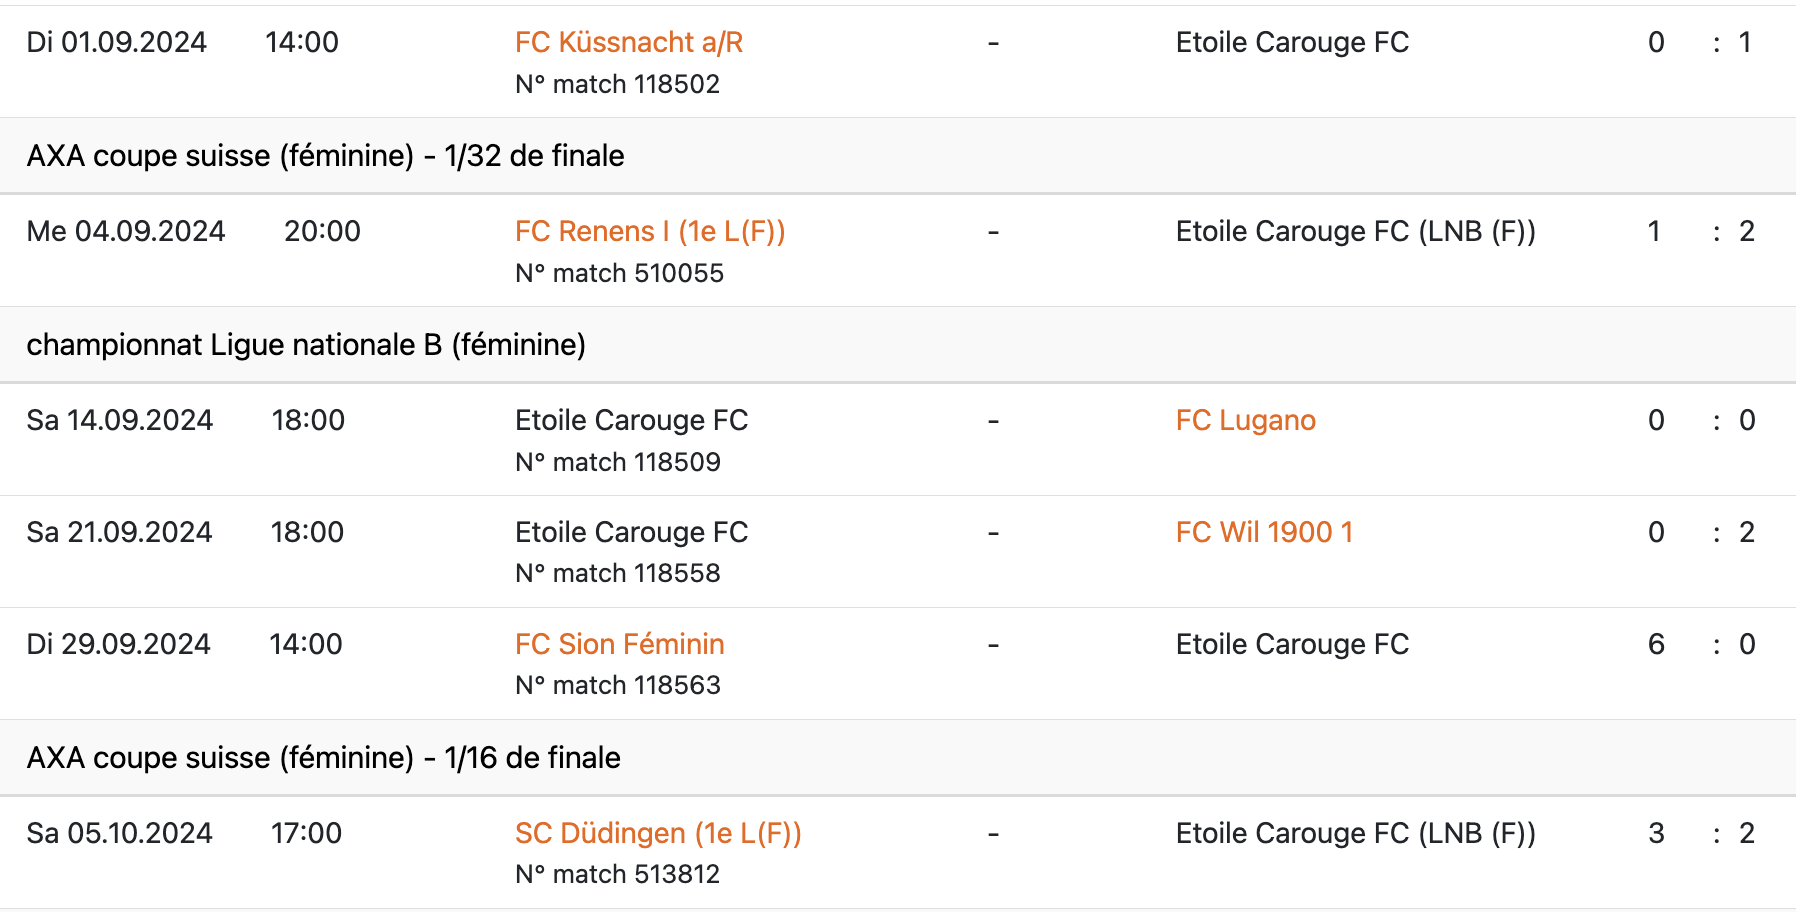Click the championnat Ligue nationale B header
The width and height of the screenshot is (1796, 912).
click(305, 345)
